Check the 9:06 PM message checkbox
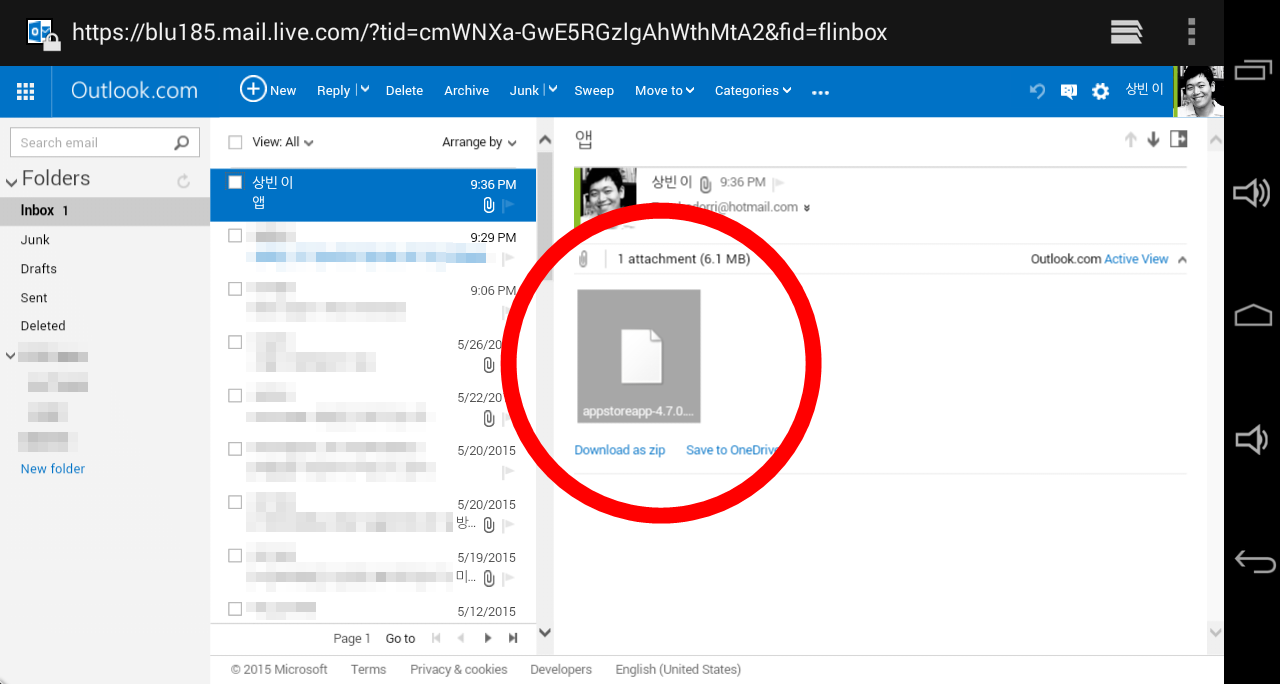Screen dimensions: 1280x684 click(x=235, y=289)
